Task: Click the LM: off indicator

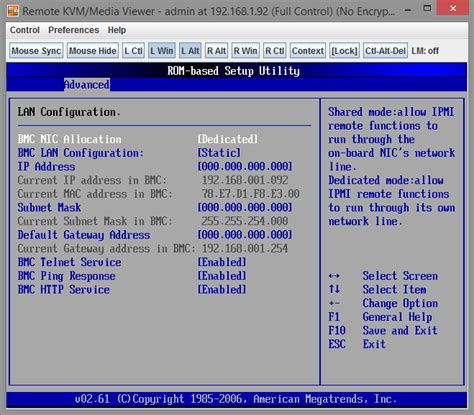Action: pos(425,51)
